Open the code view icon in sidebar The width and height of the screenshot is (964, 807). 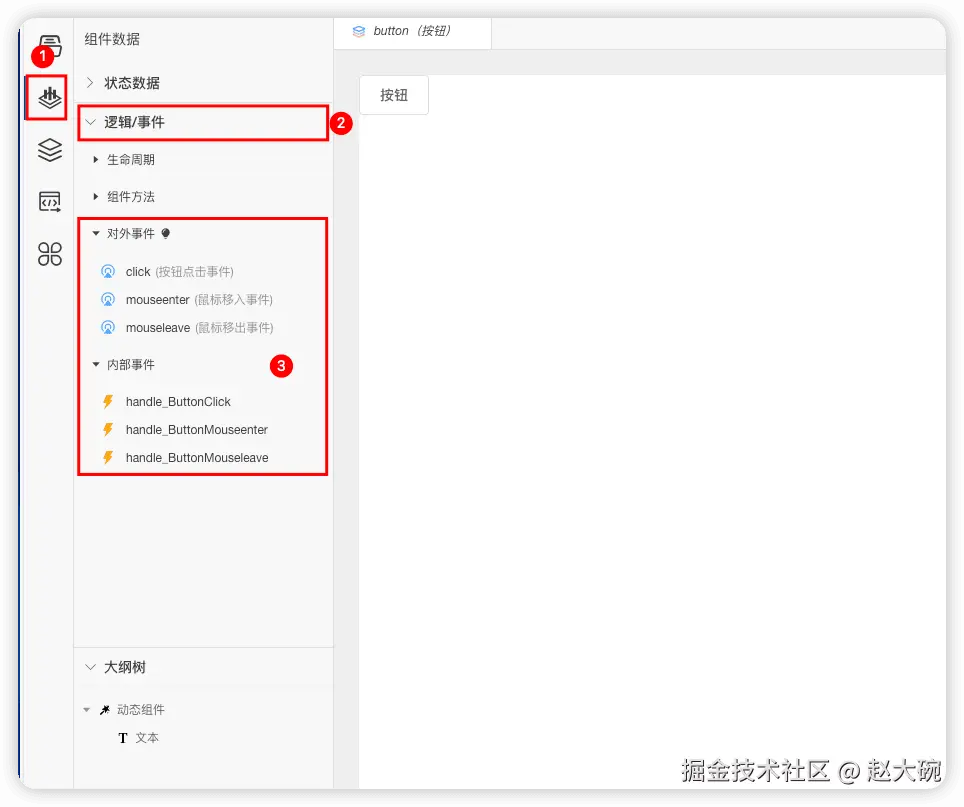pyautogui.click(x=47, y=201)
